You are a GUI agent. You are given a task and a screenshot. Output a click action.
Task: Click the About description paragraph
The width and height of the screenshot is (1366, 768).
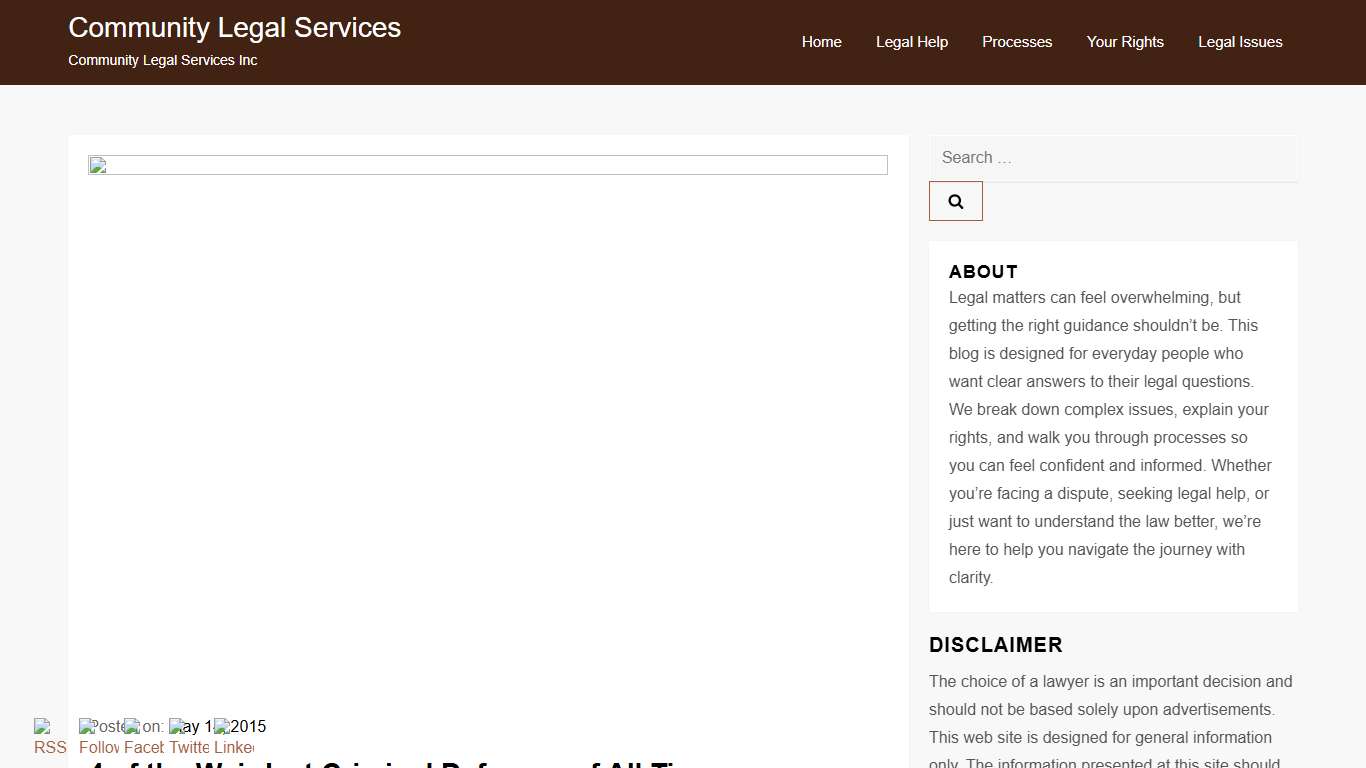tap(1110, 437)
